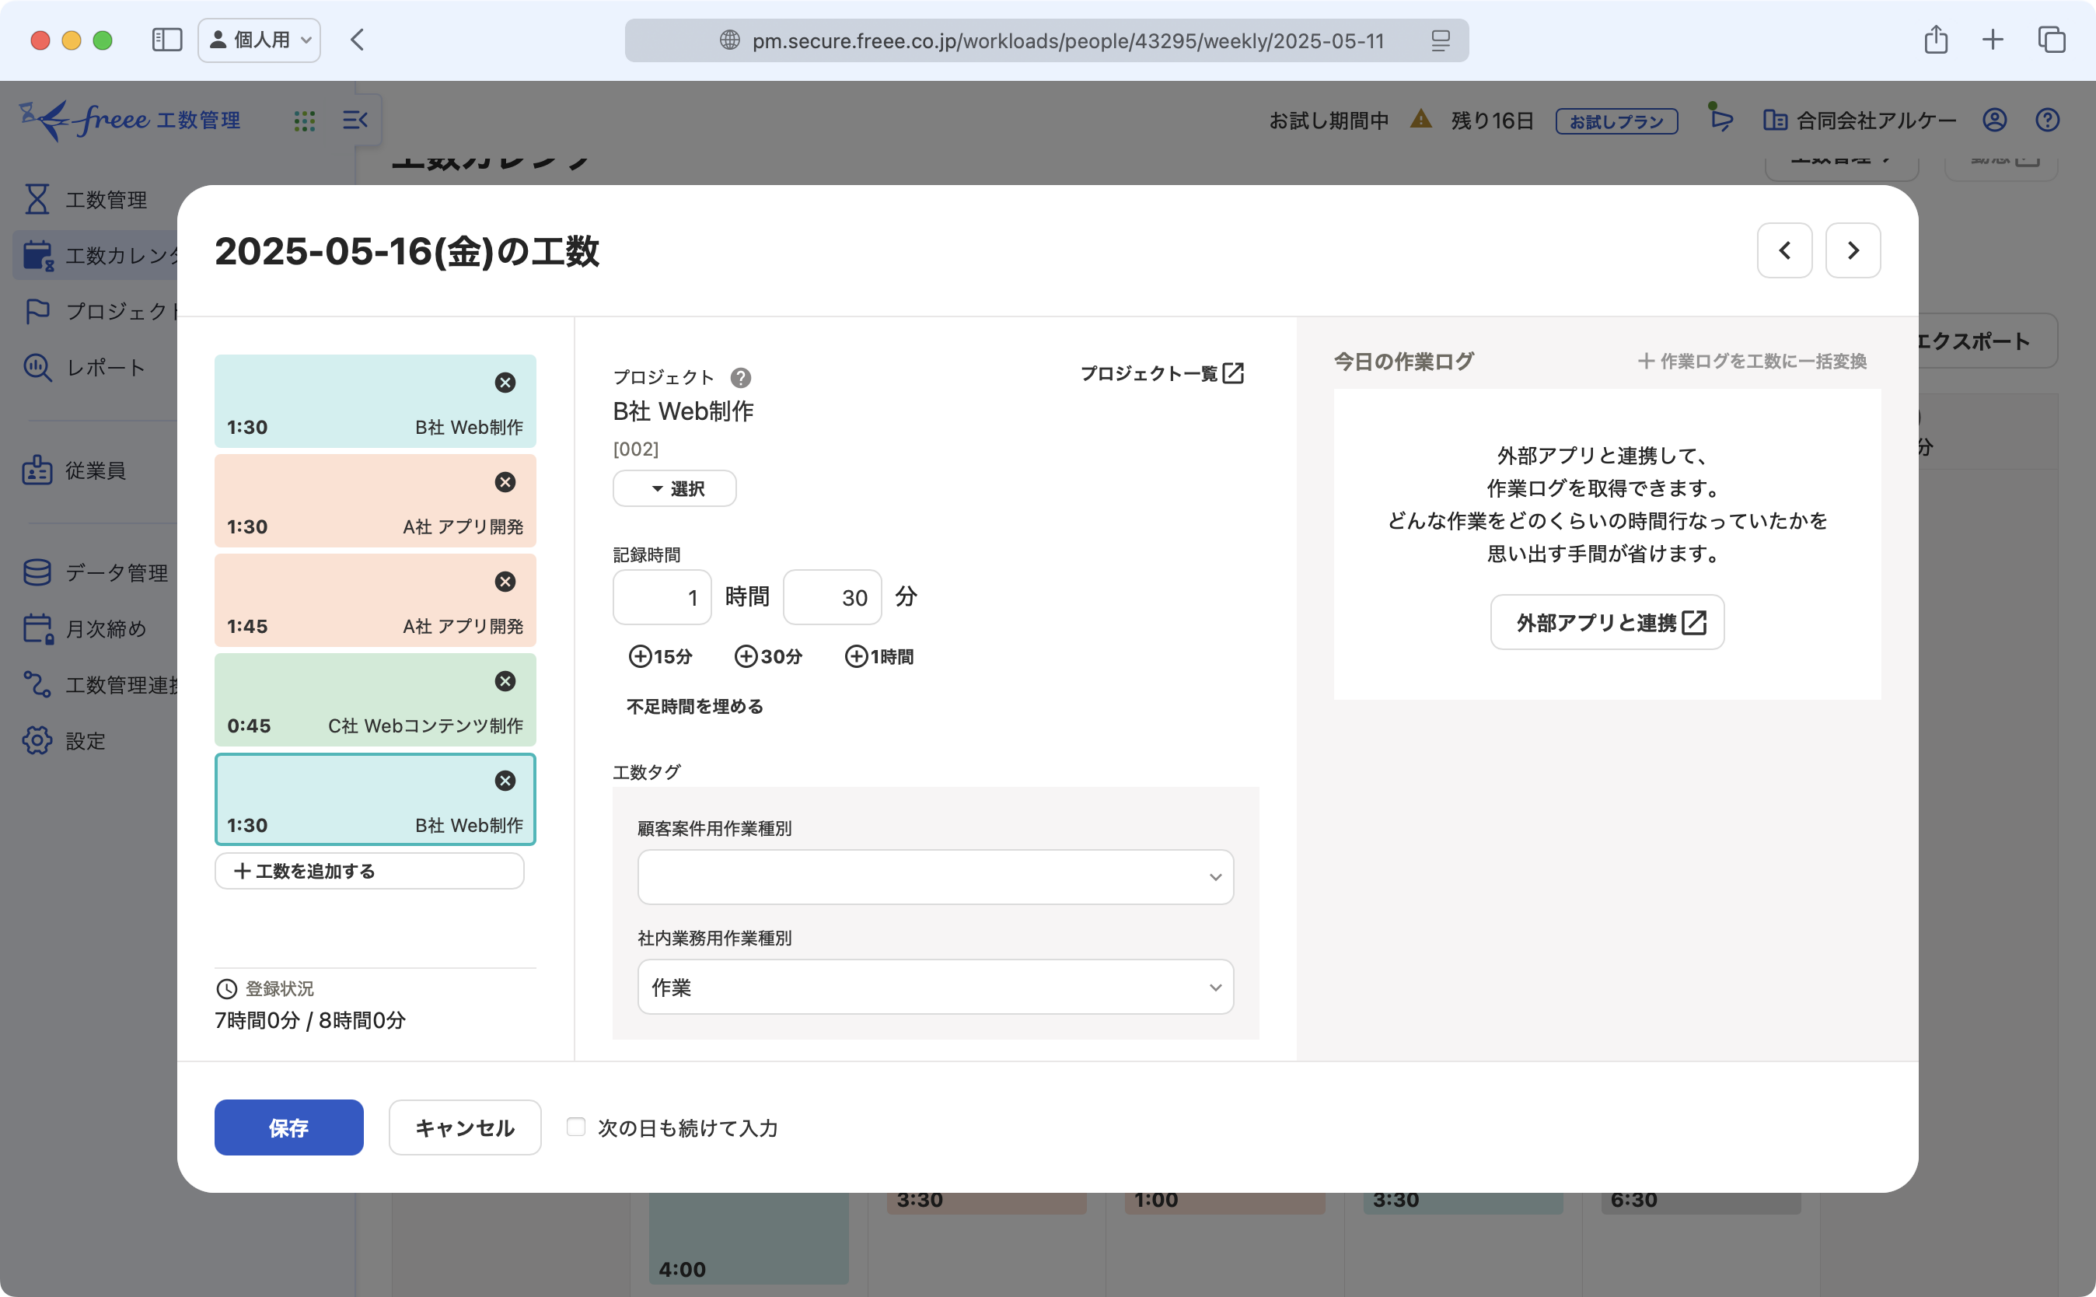Screen dimensions: 2096x1297
Task: Click the キャンセル button
Action: coord(465,1127)
